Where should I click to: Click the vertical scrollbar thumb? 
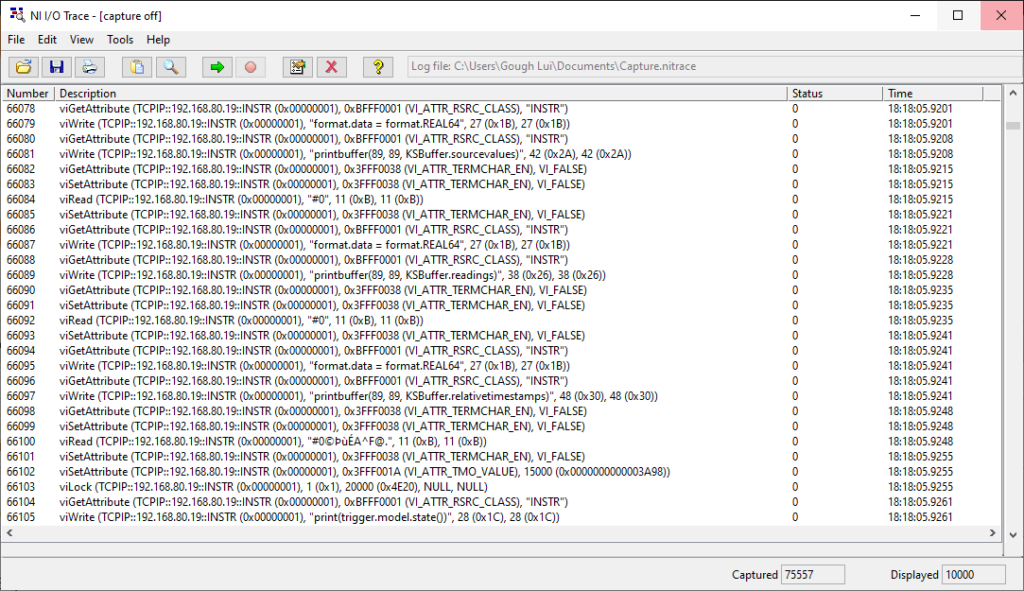(x=1013, y=126)
